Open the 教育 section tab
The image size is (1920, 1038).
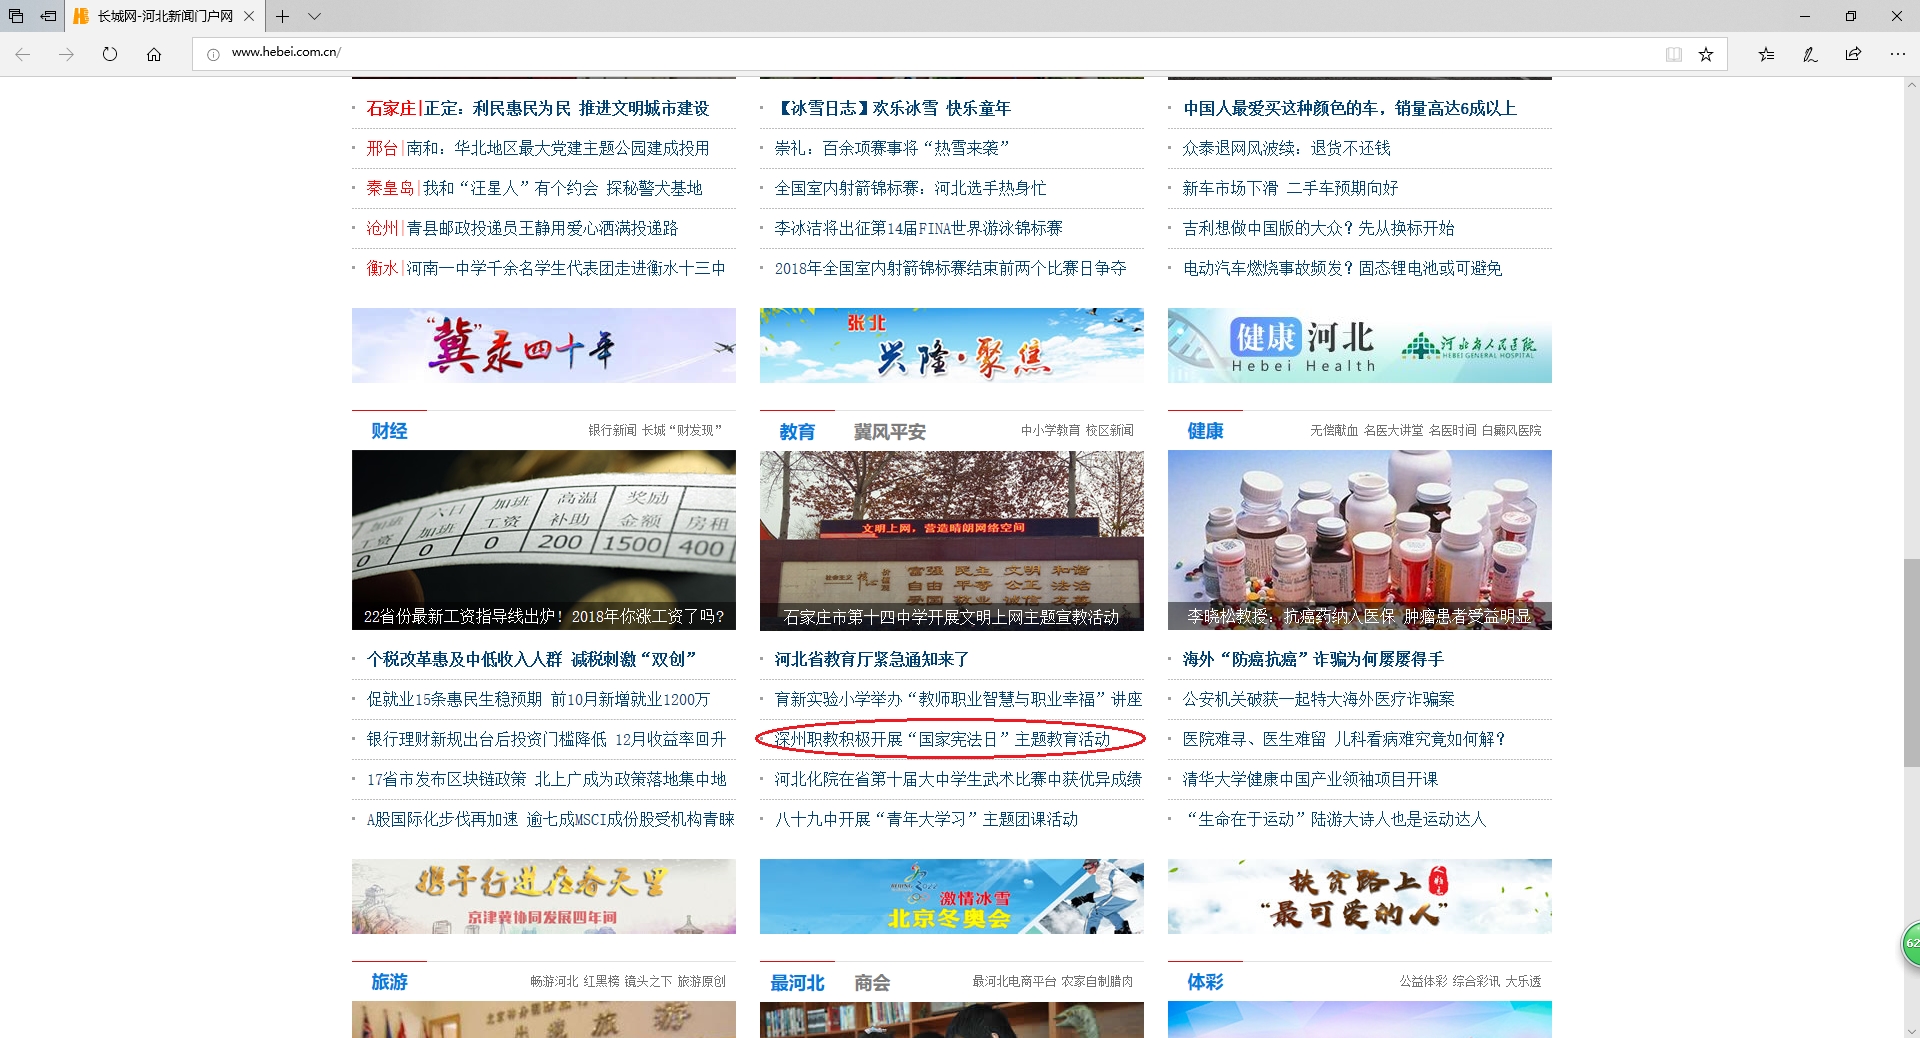[x=797, y=431]
